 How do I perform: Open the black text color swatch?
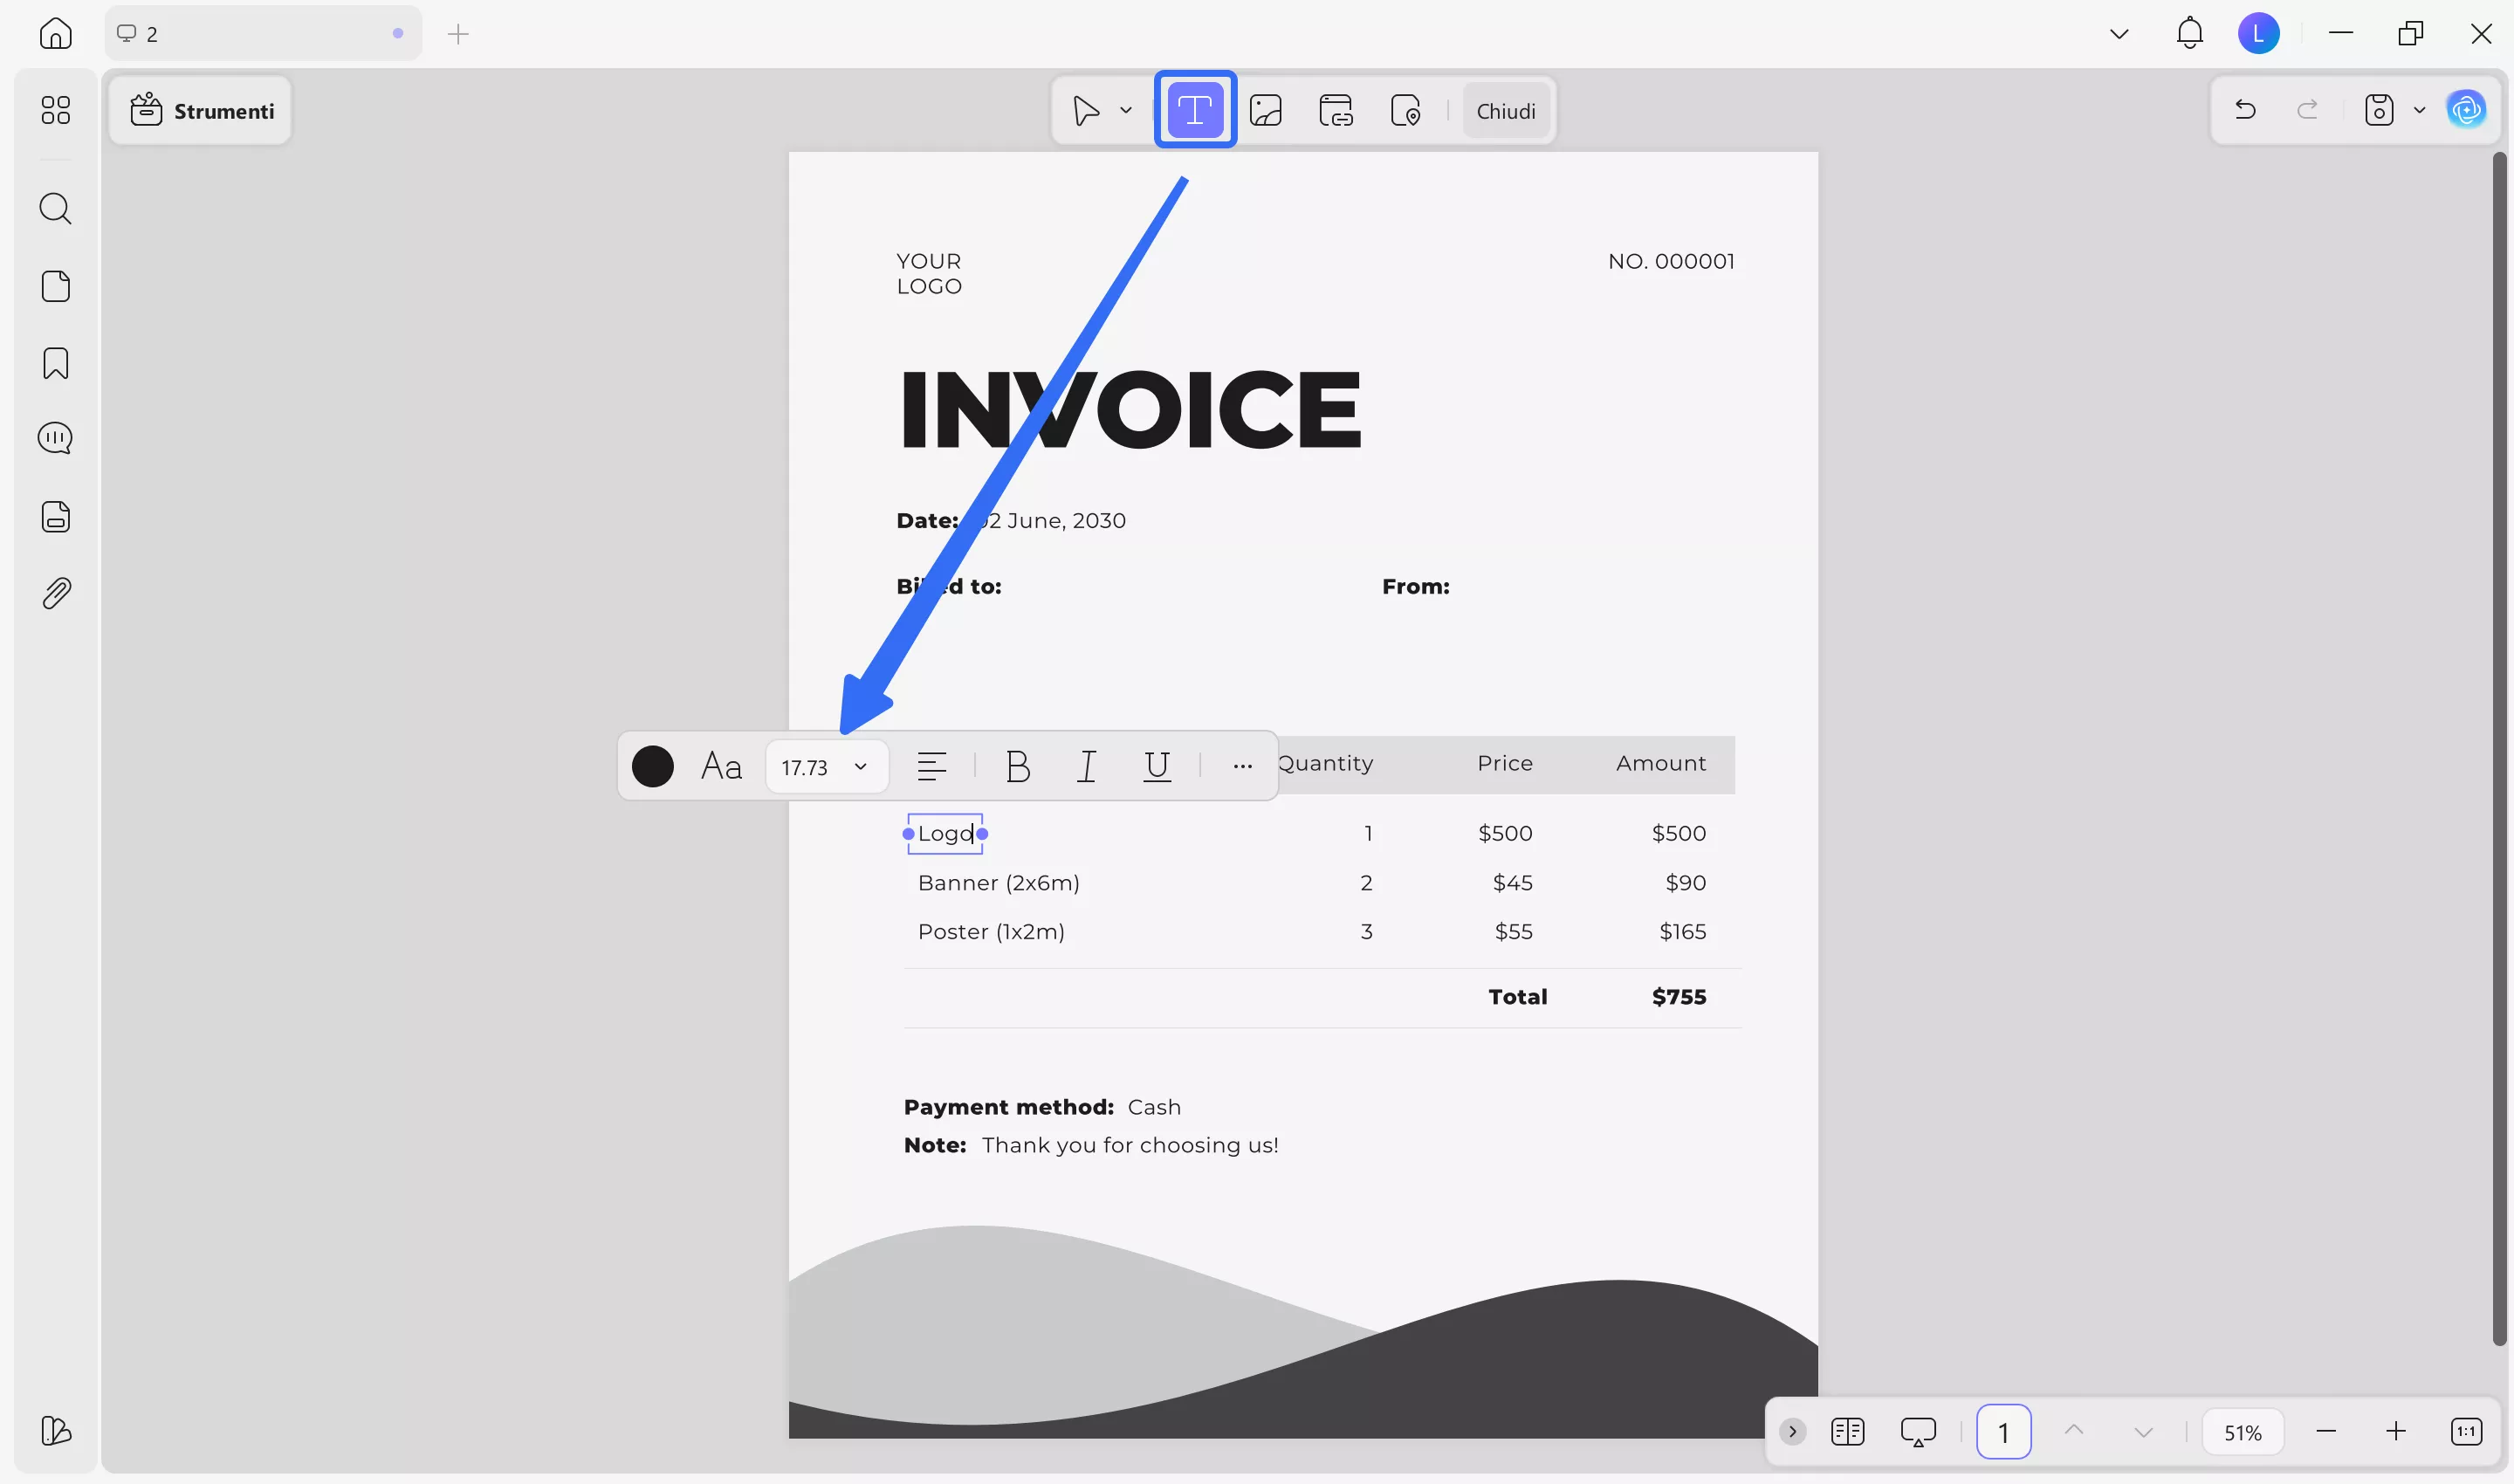pyautogui.click(x=652, y=767)
